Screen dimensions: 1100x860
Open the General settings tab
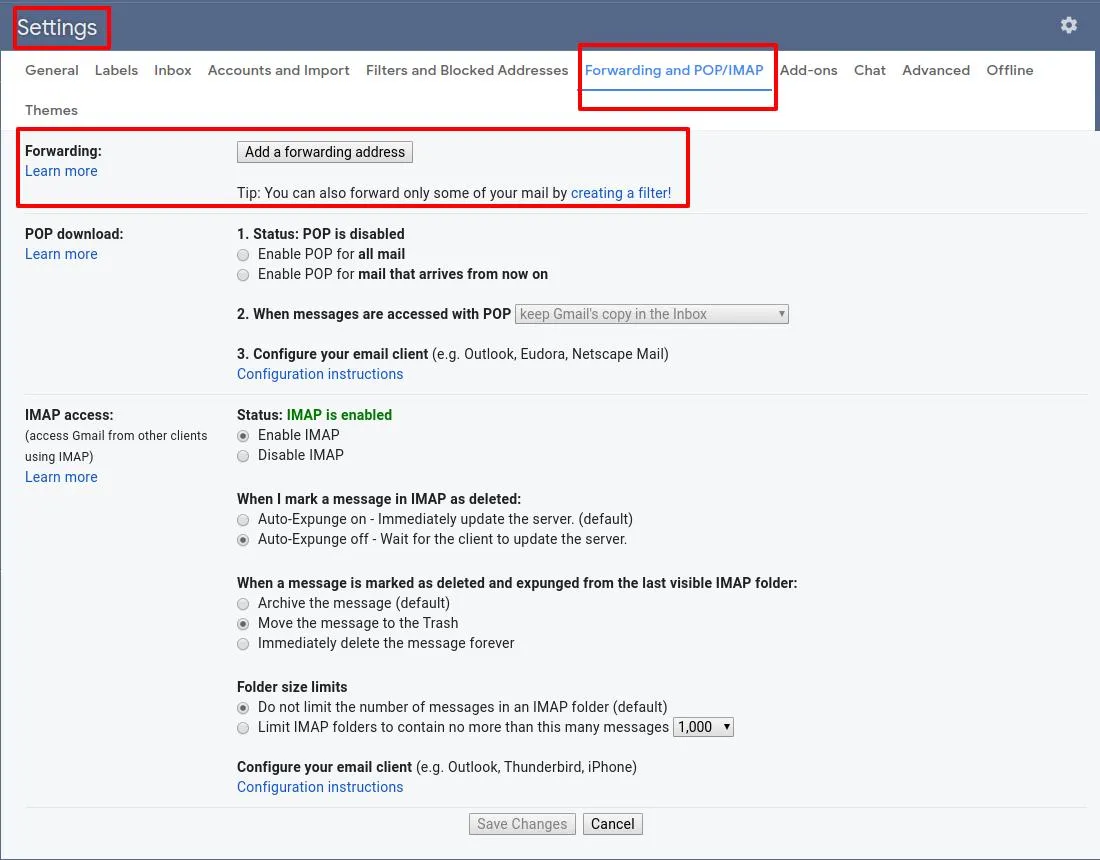[52, 70]
